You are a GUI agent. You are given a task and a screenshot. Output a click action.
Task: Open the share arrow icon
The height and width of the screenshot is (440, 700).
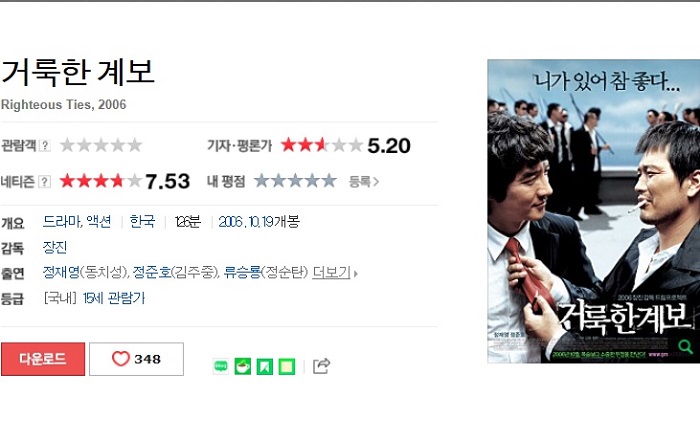321,366
